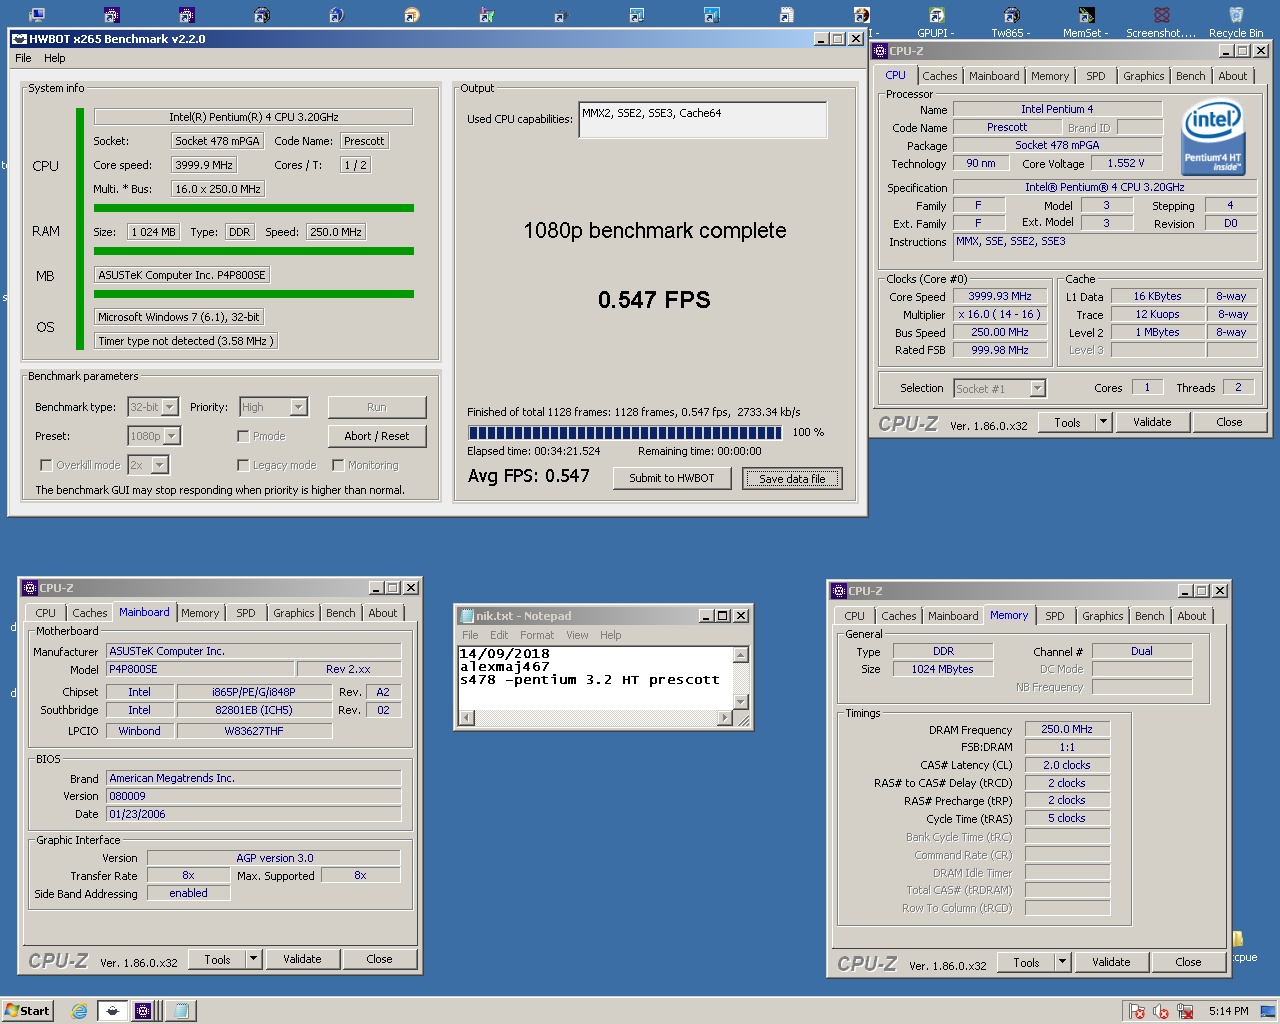Click the Used CPU capabilities text box

click(703, 120)
